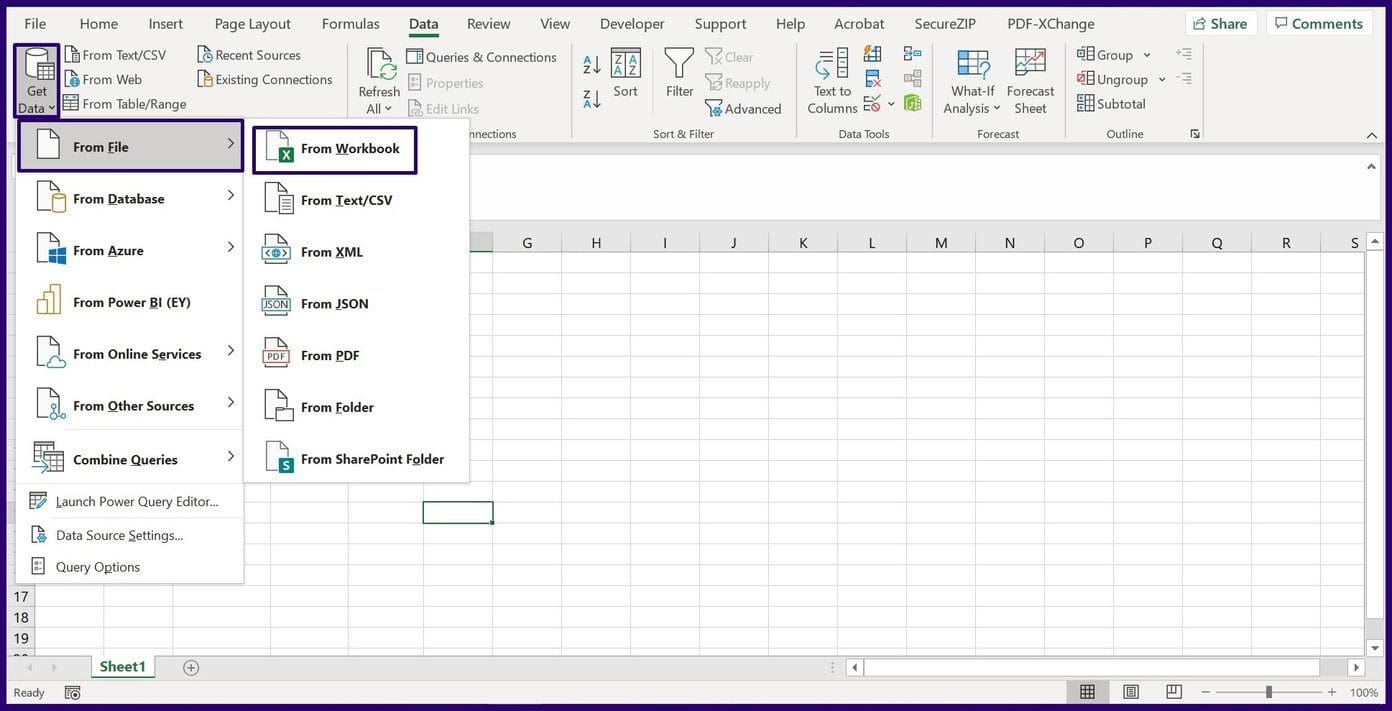Click the Subtotal button

(x=1112, y=103)
